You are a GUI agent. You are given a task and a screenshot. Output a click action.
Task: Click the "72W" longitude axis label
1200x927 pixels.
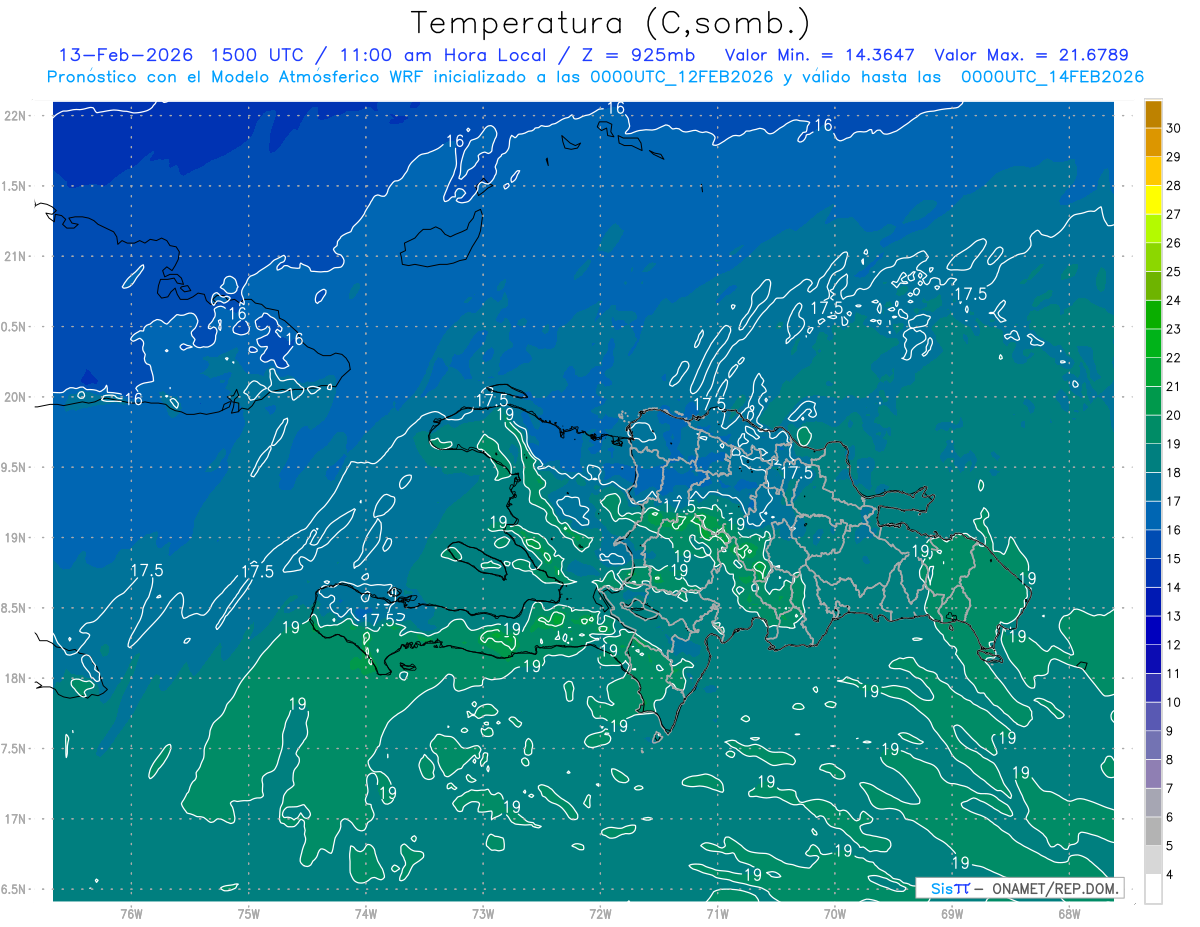point(600,914)
